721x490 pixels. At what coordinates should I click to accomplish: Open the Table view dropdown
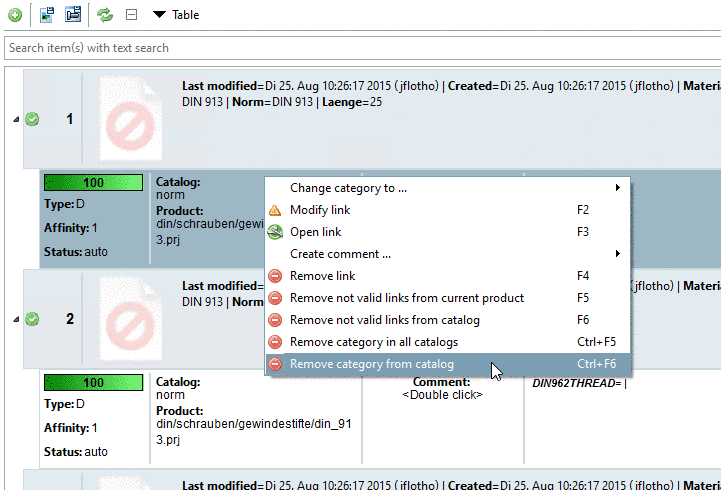point(177,15)
